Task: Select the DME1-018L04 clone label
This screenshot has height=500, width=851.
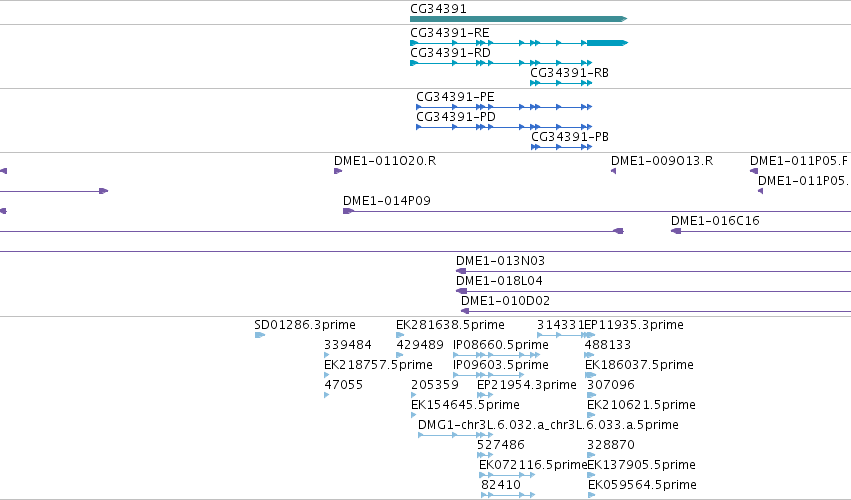Action: (499, 281)
